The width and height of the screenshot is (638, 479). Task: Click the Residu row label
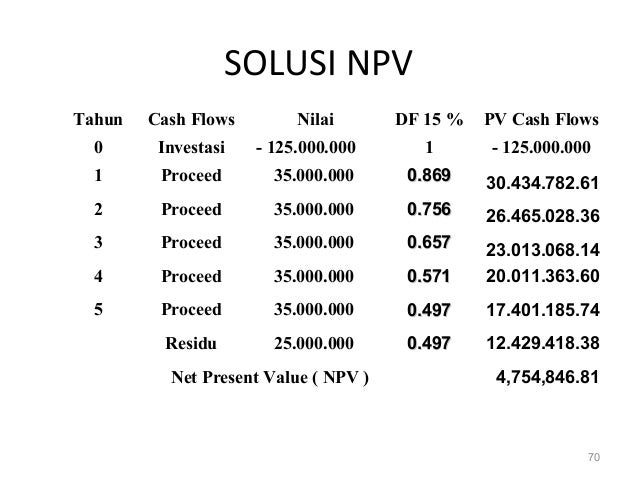pyautogui.click(x=191, y=343)
